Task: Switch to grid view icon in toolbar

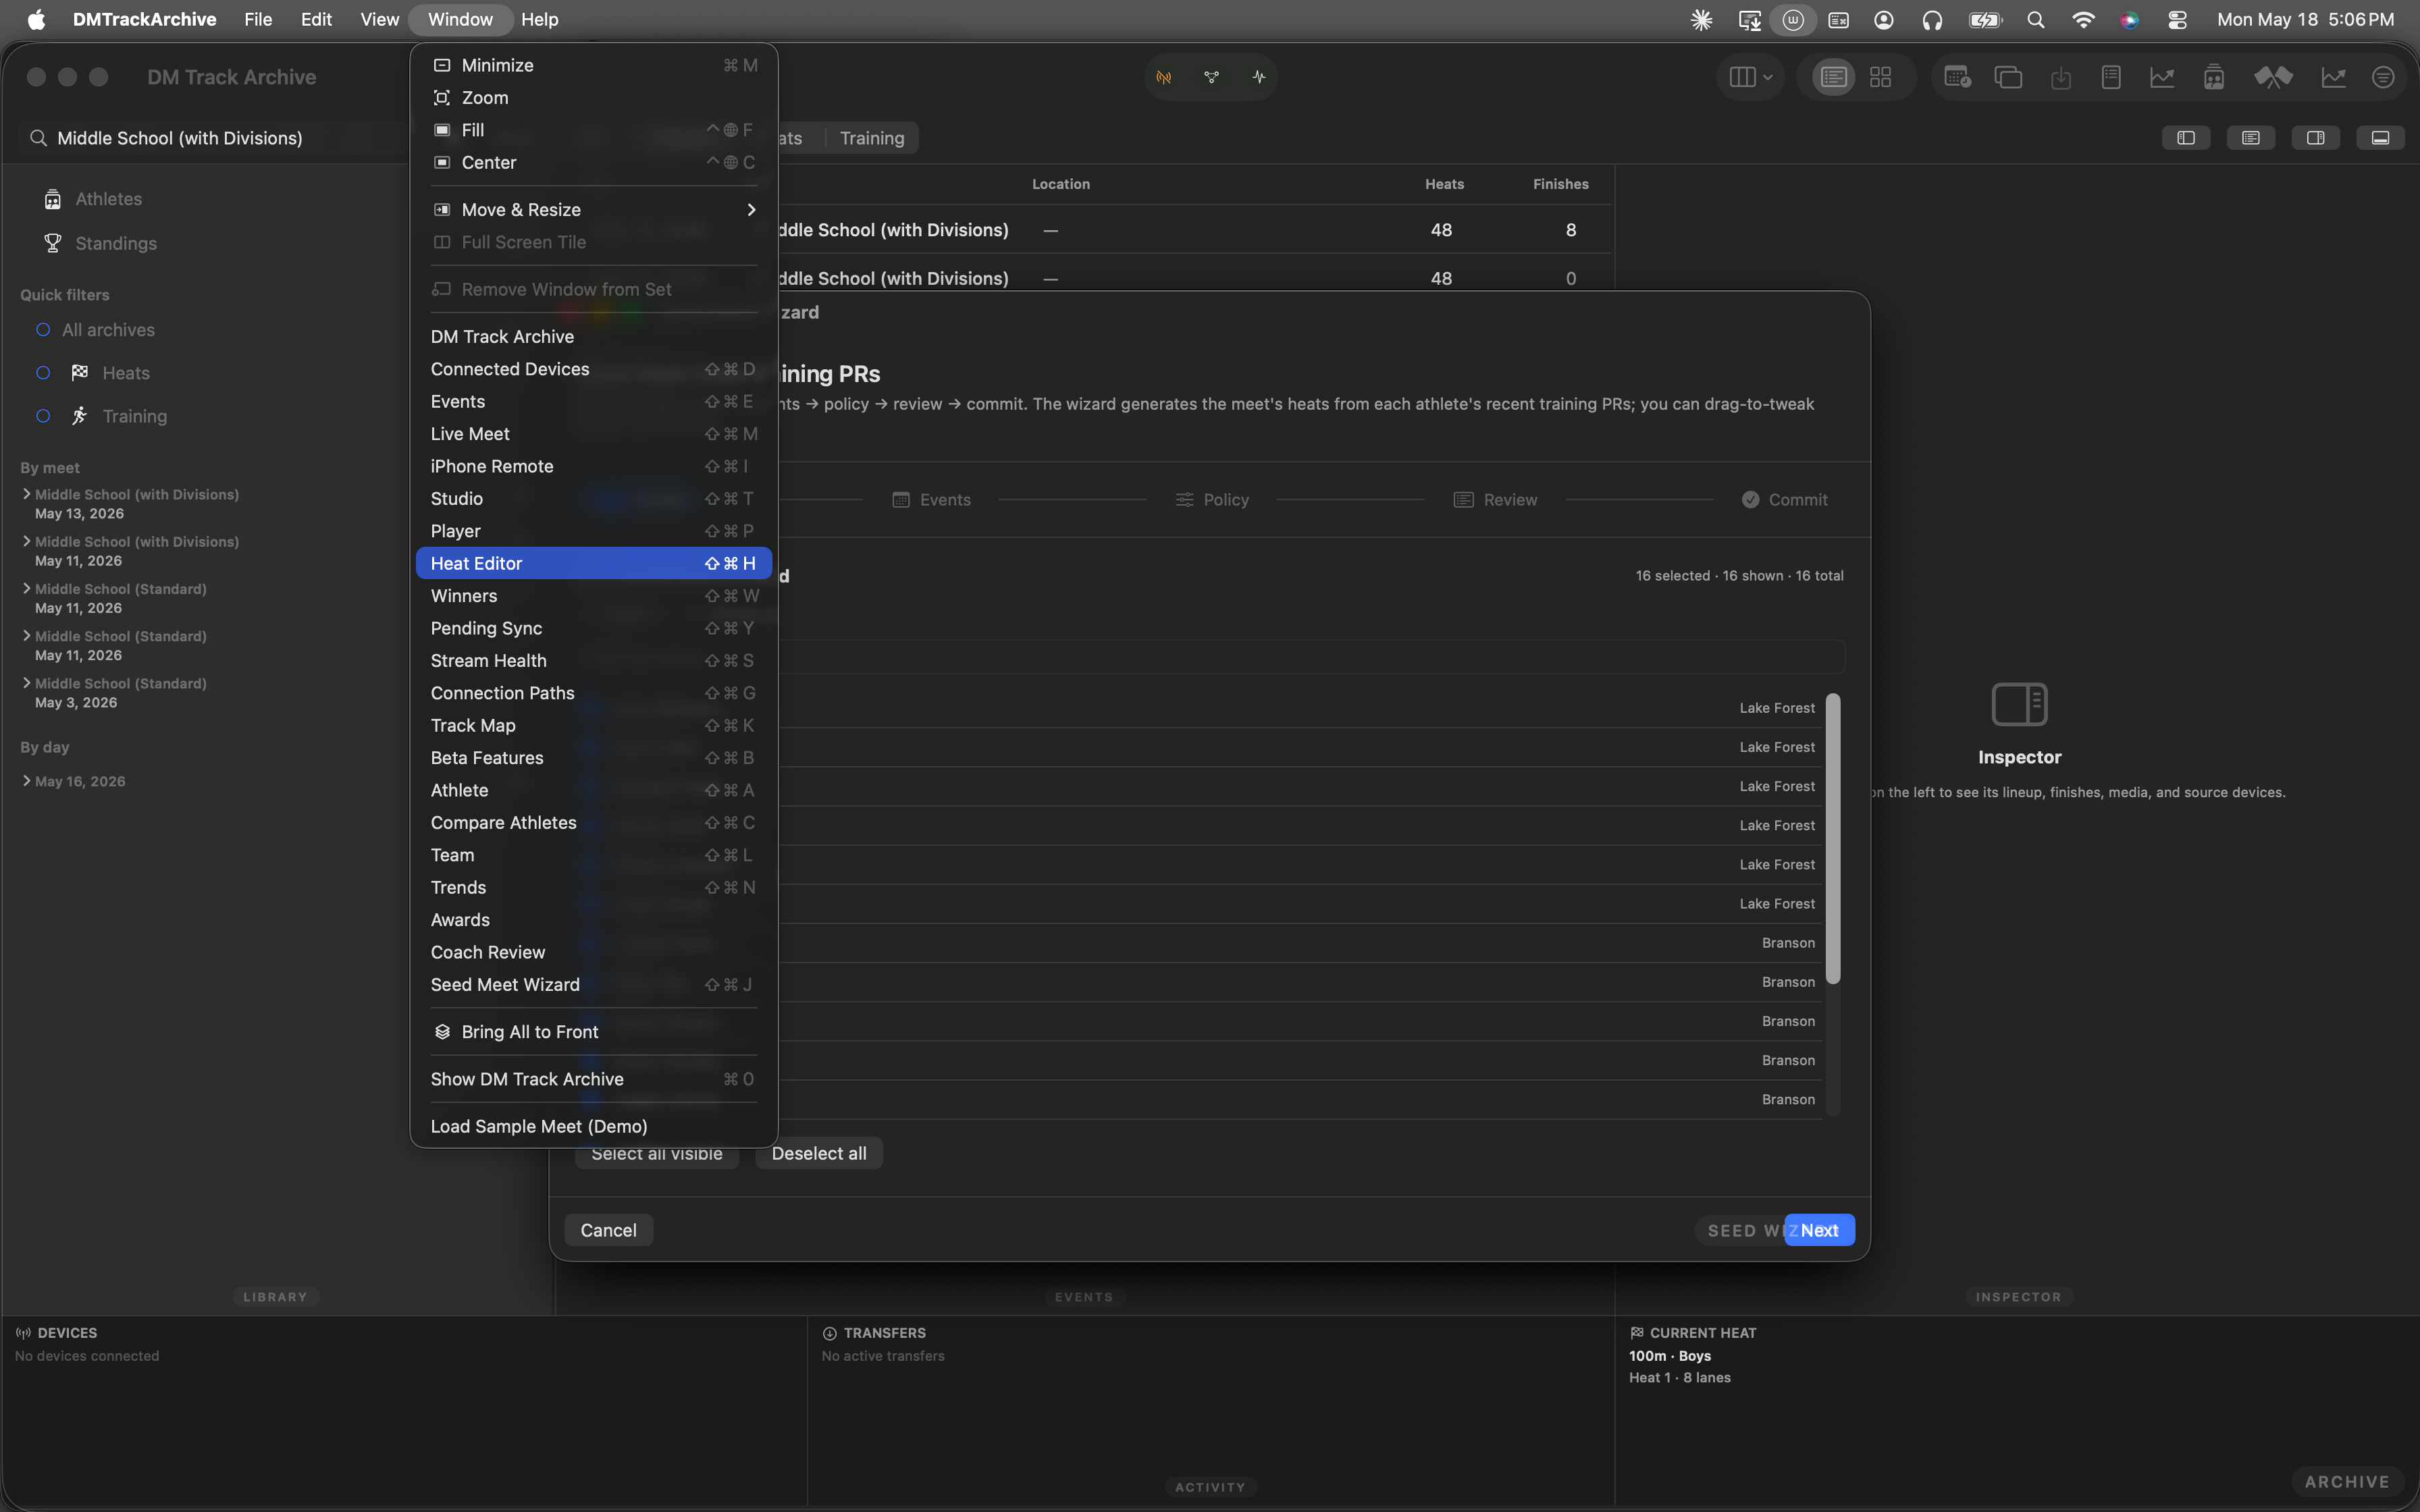Action: tap(1881, 77)
